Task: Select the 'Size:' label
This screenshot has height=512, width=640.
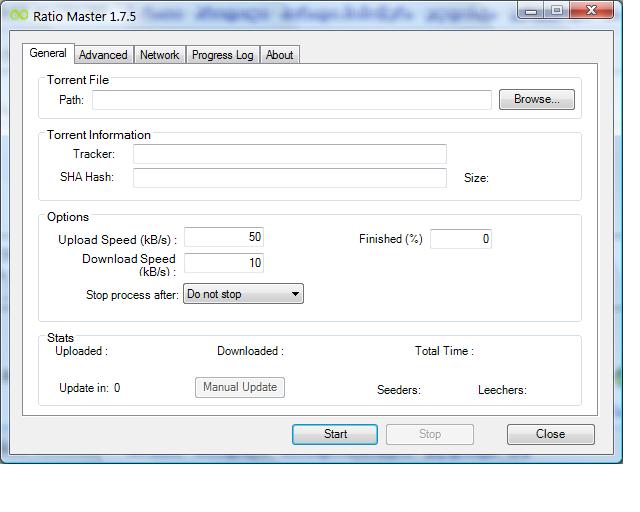Action: click(x=476, y=178)
